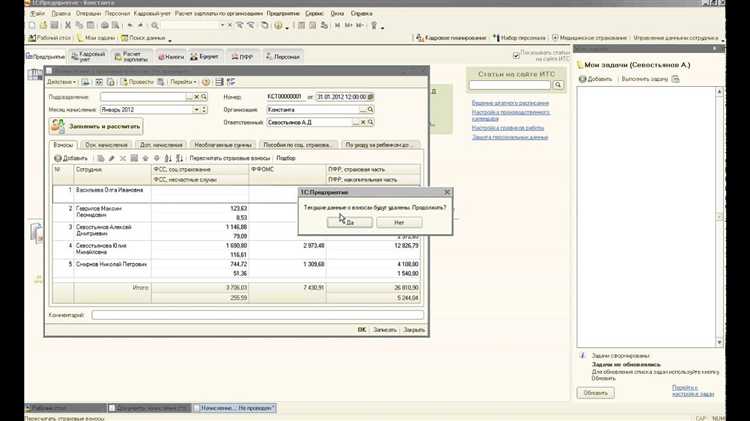The width and height of the screenshot is (750, 421).
Task: Open the Файл menu
Action: 37,13
